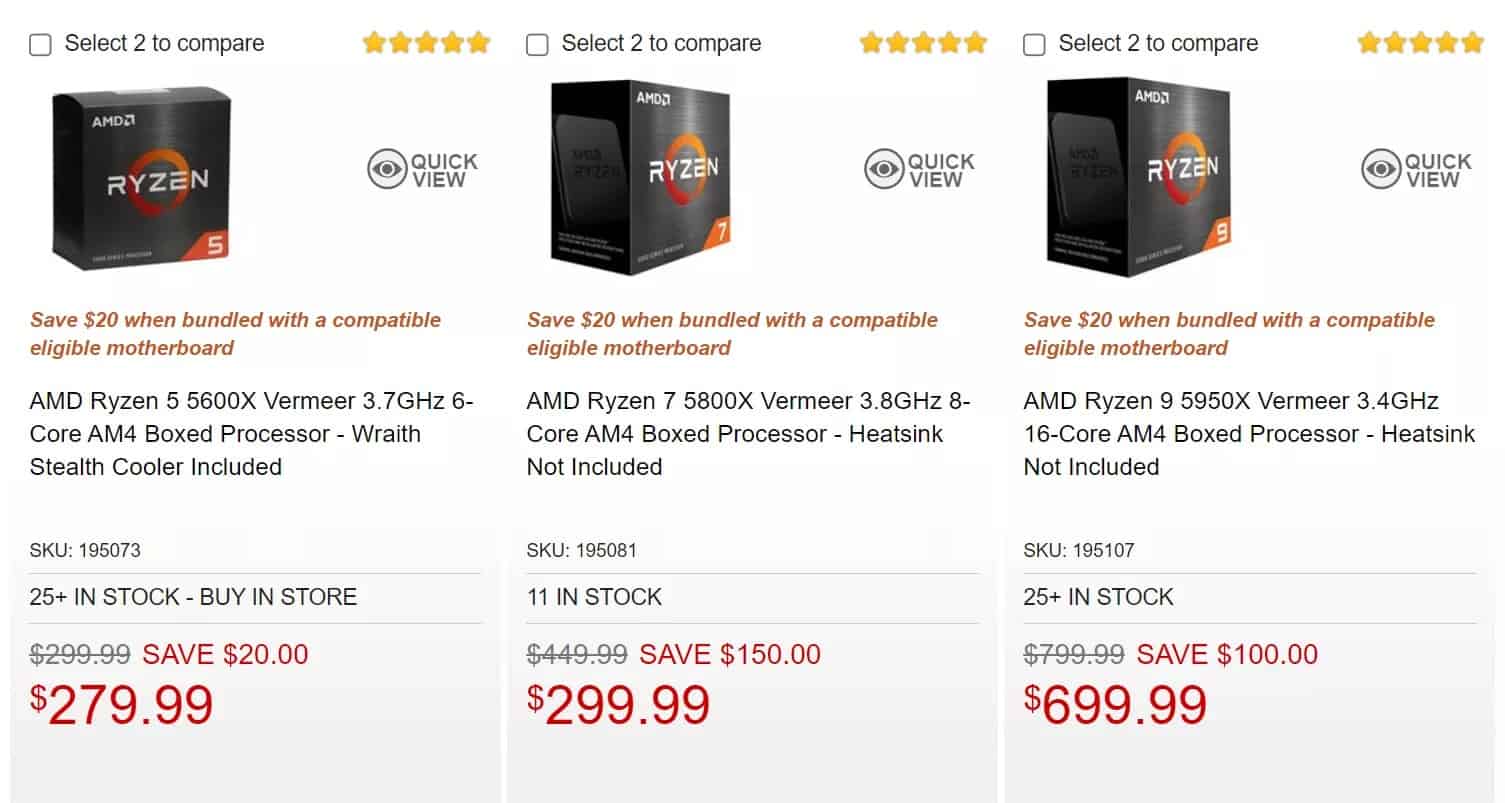The image size is (1505, 803).
Task: Check compare box for Ryzen 5 5600X
Action: [40, 45]
